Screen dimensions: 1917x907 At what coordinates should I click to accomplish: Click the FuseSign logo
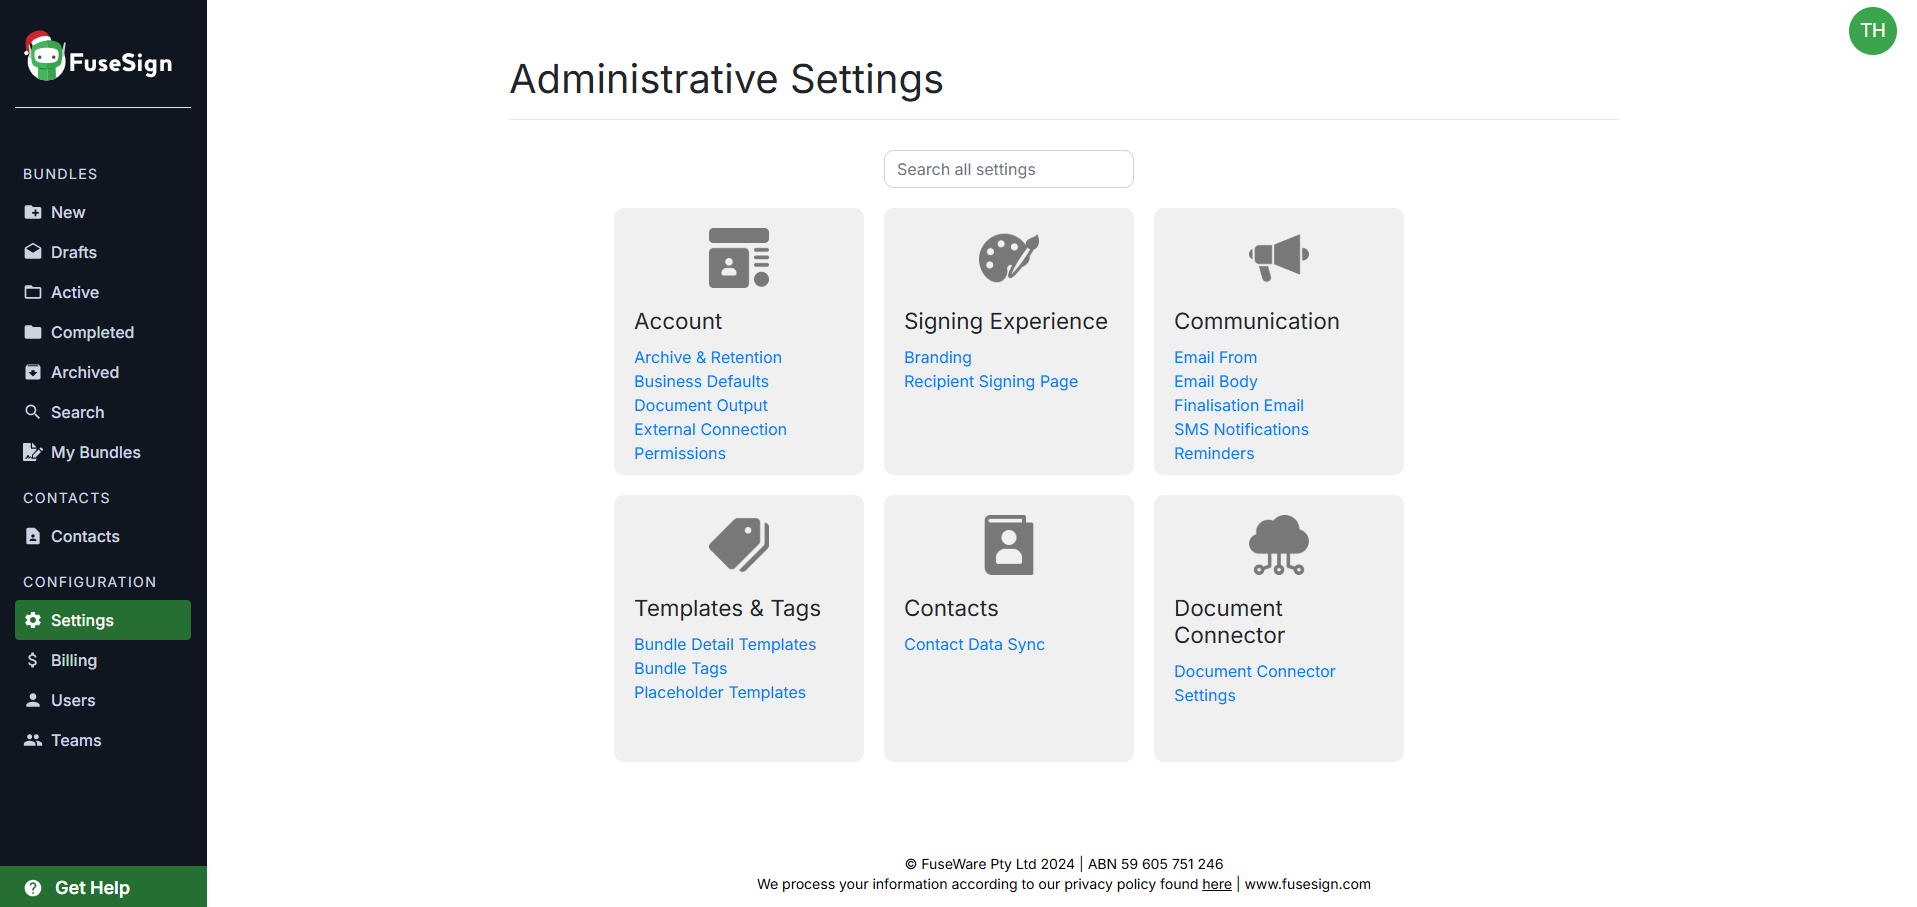tap(98, 57)
